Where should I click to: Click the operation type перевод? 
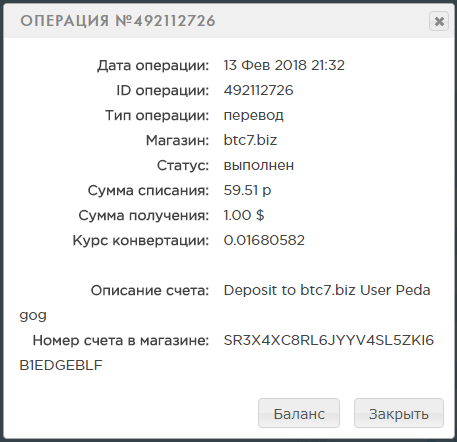pos(253,116)
